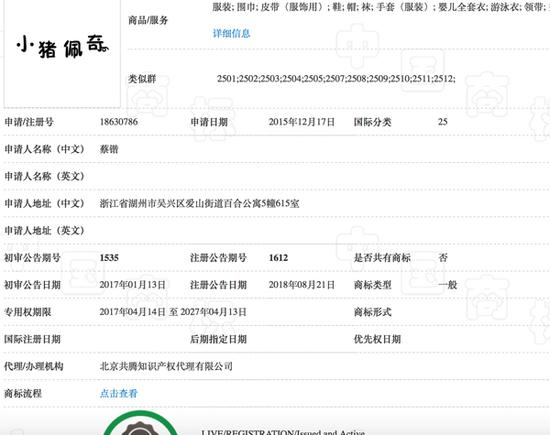Viewport: 550px width, 435px height.
Task: Select the 国际分类 value 25
Action: (443, 122)
